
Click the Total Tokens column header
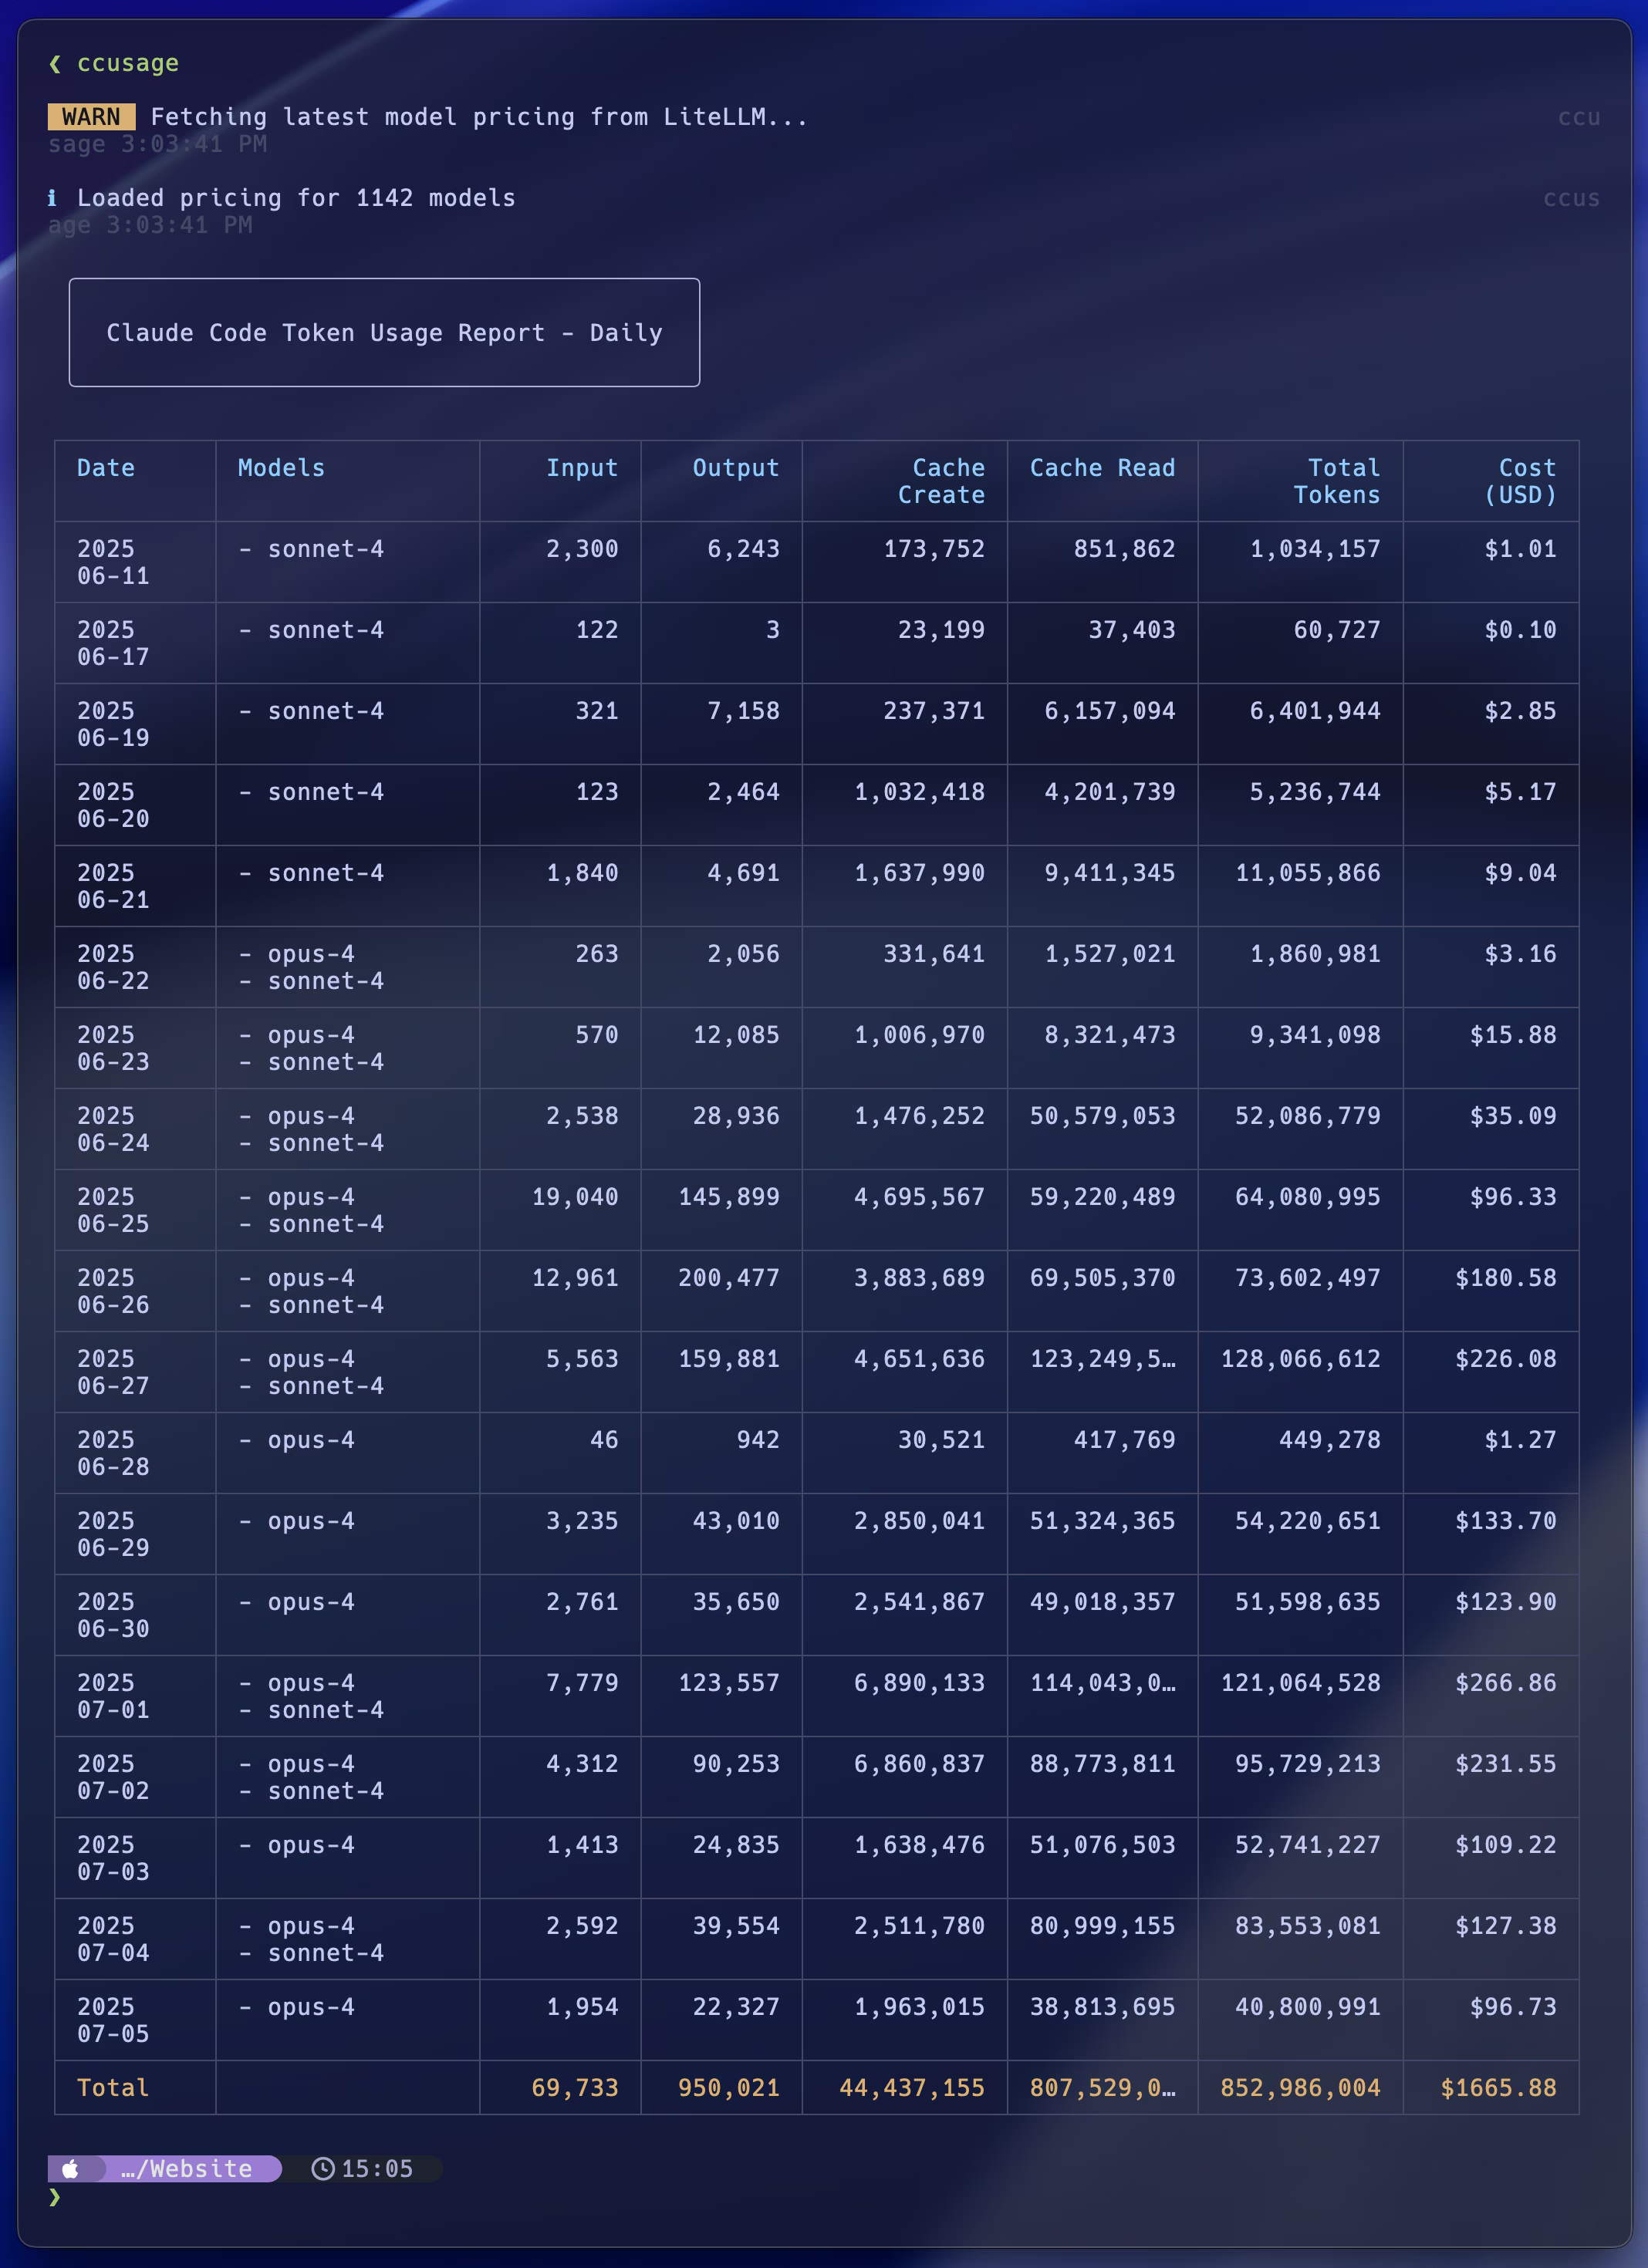1336,481
